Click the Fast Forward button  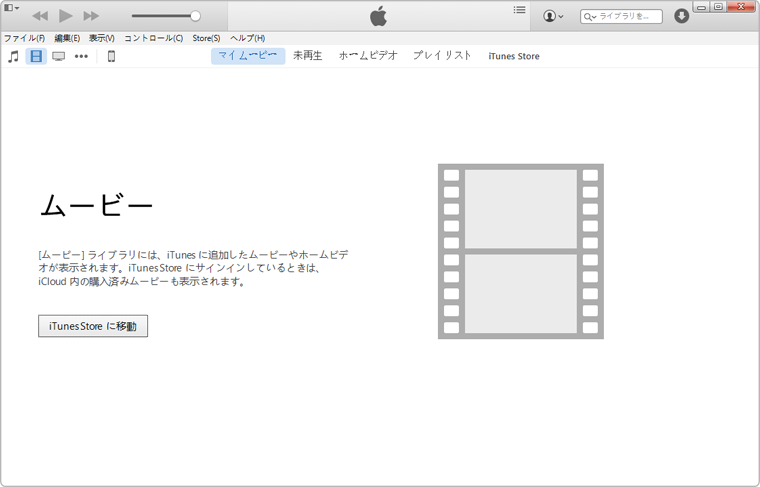click(91, 16)
